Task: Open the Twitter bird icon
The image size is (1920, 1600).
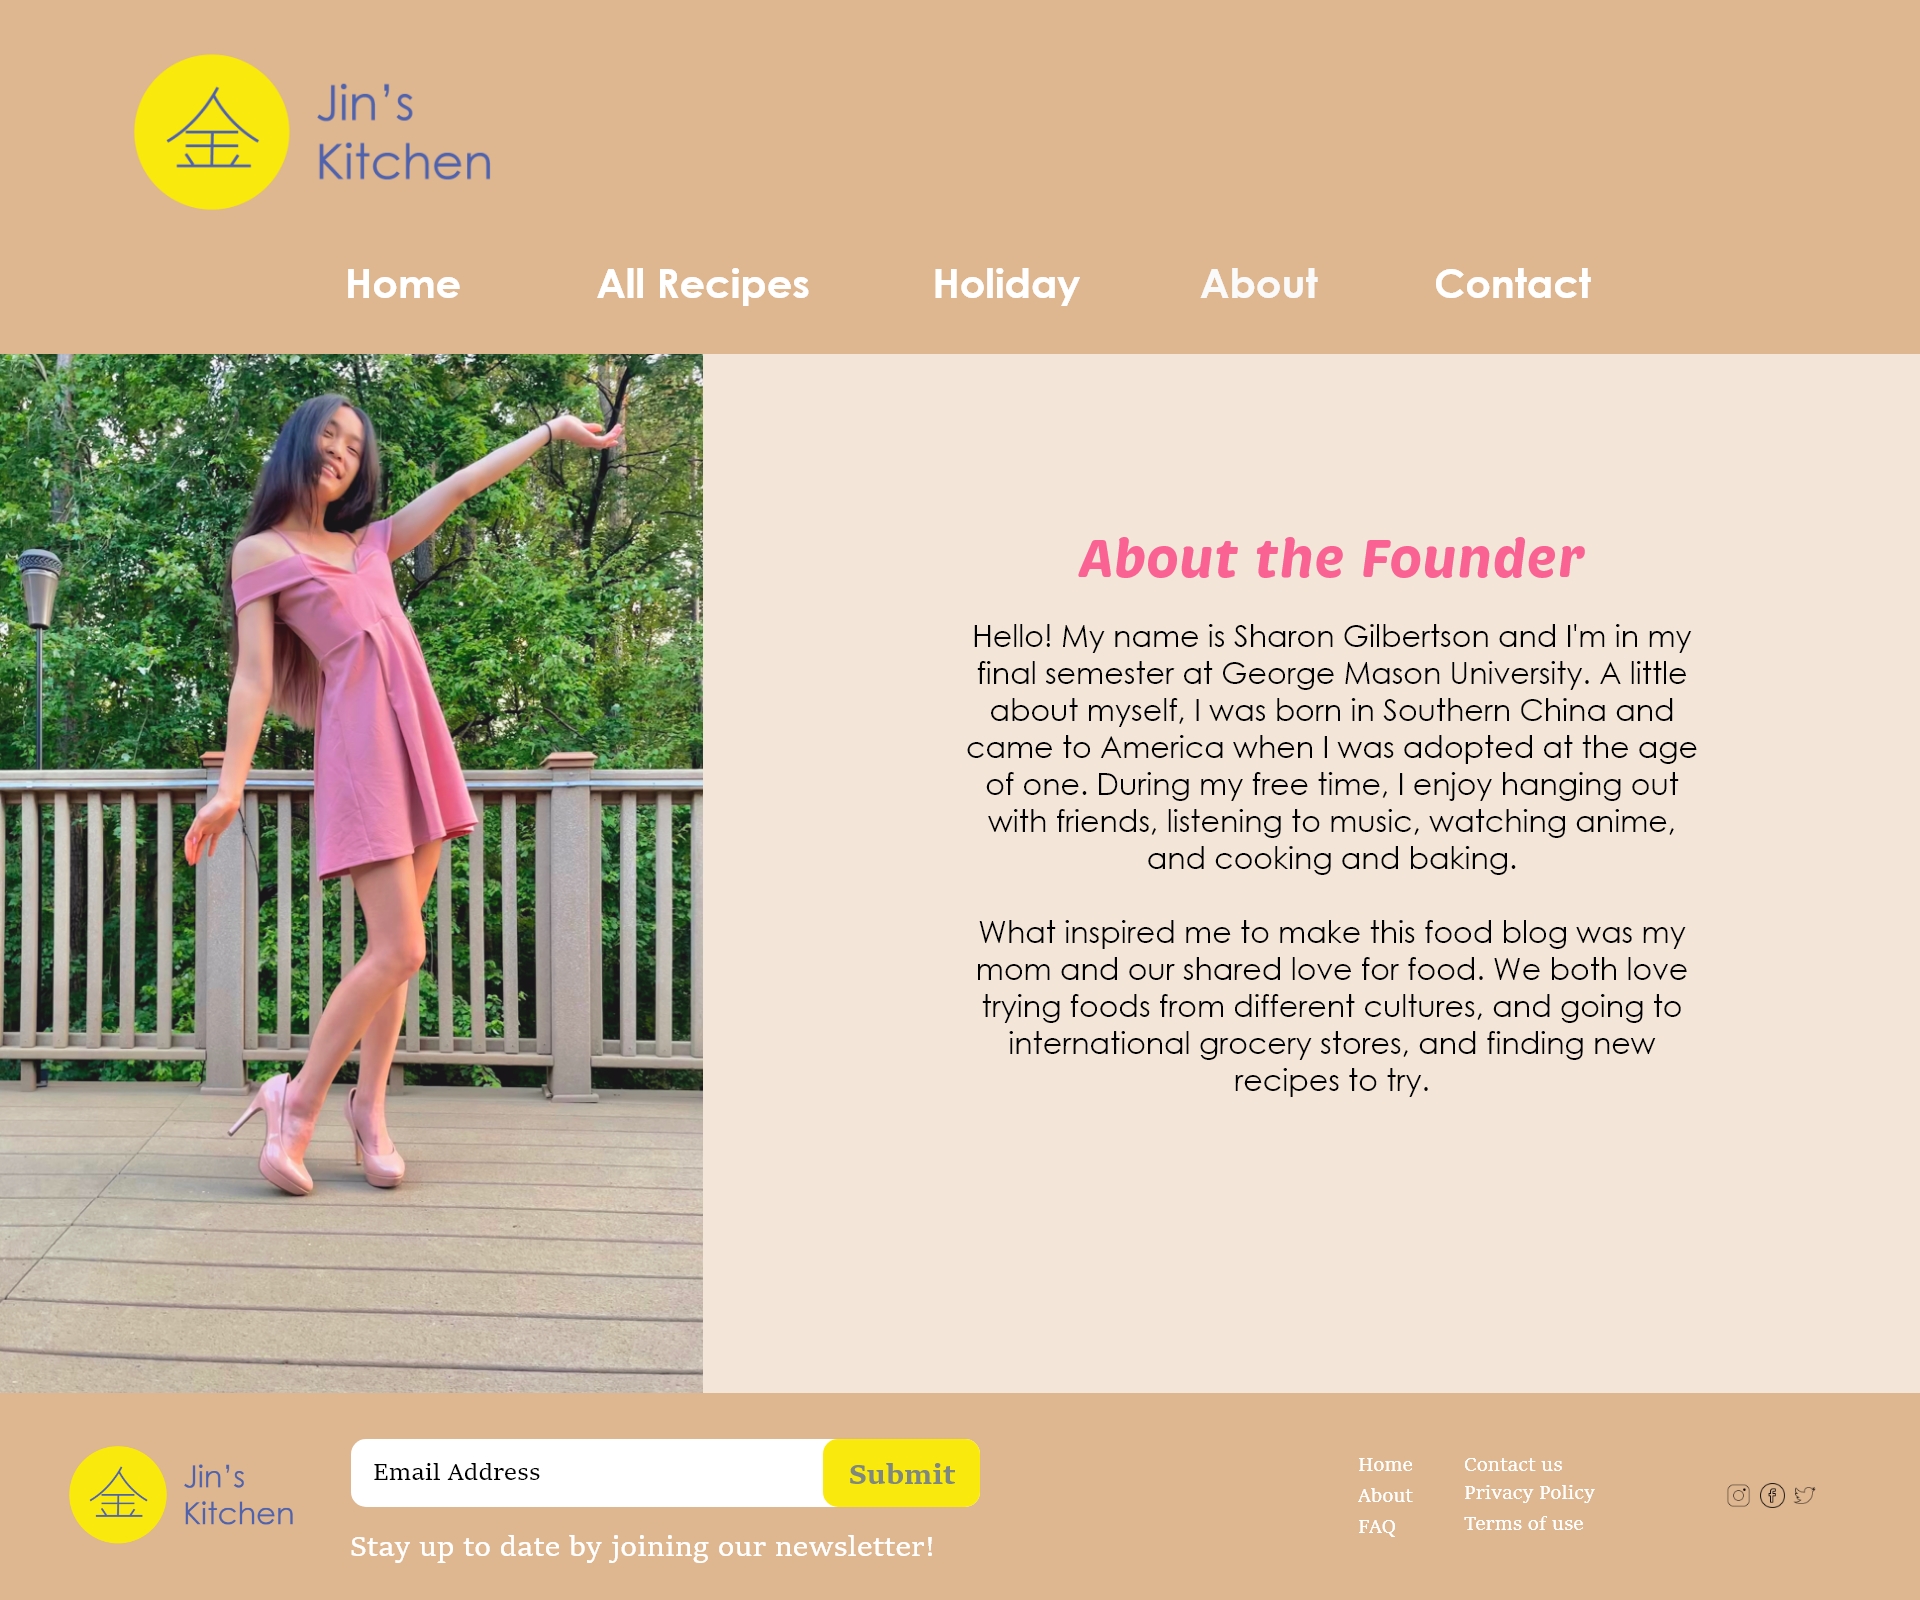Action: coord(1805,1495)
